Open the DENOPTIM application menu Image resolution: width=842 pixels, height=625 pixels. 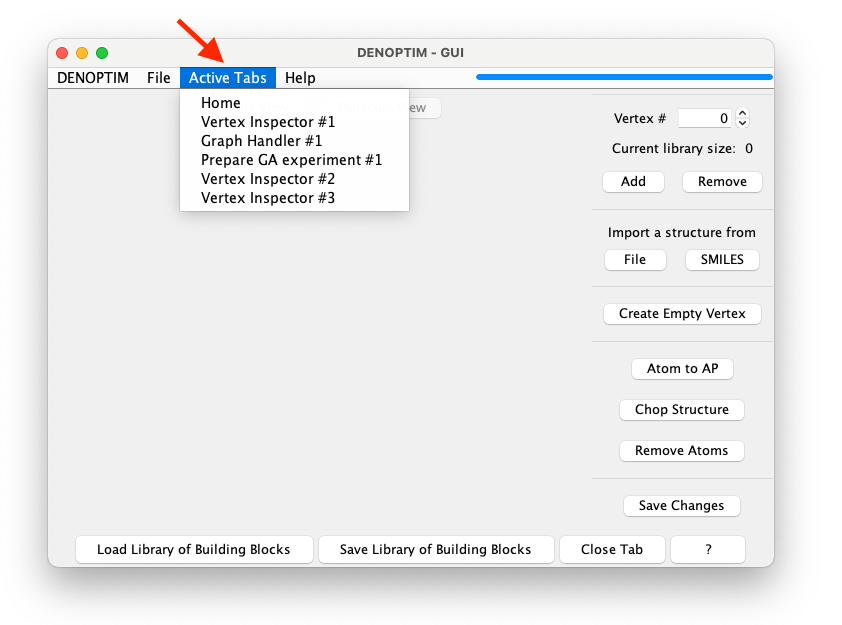click(x=92, y=77)
